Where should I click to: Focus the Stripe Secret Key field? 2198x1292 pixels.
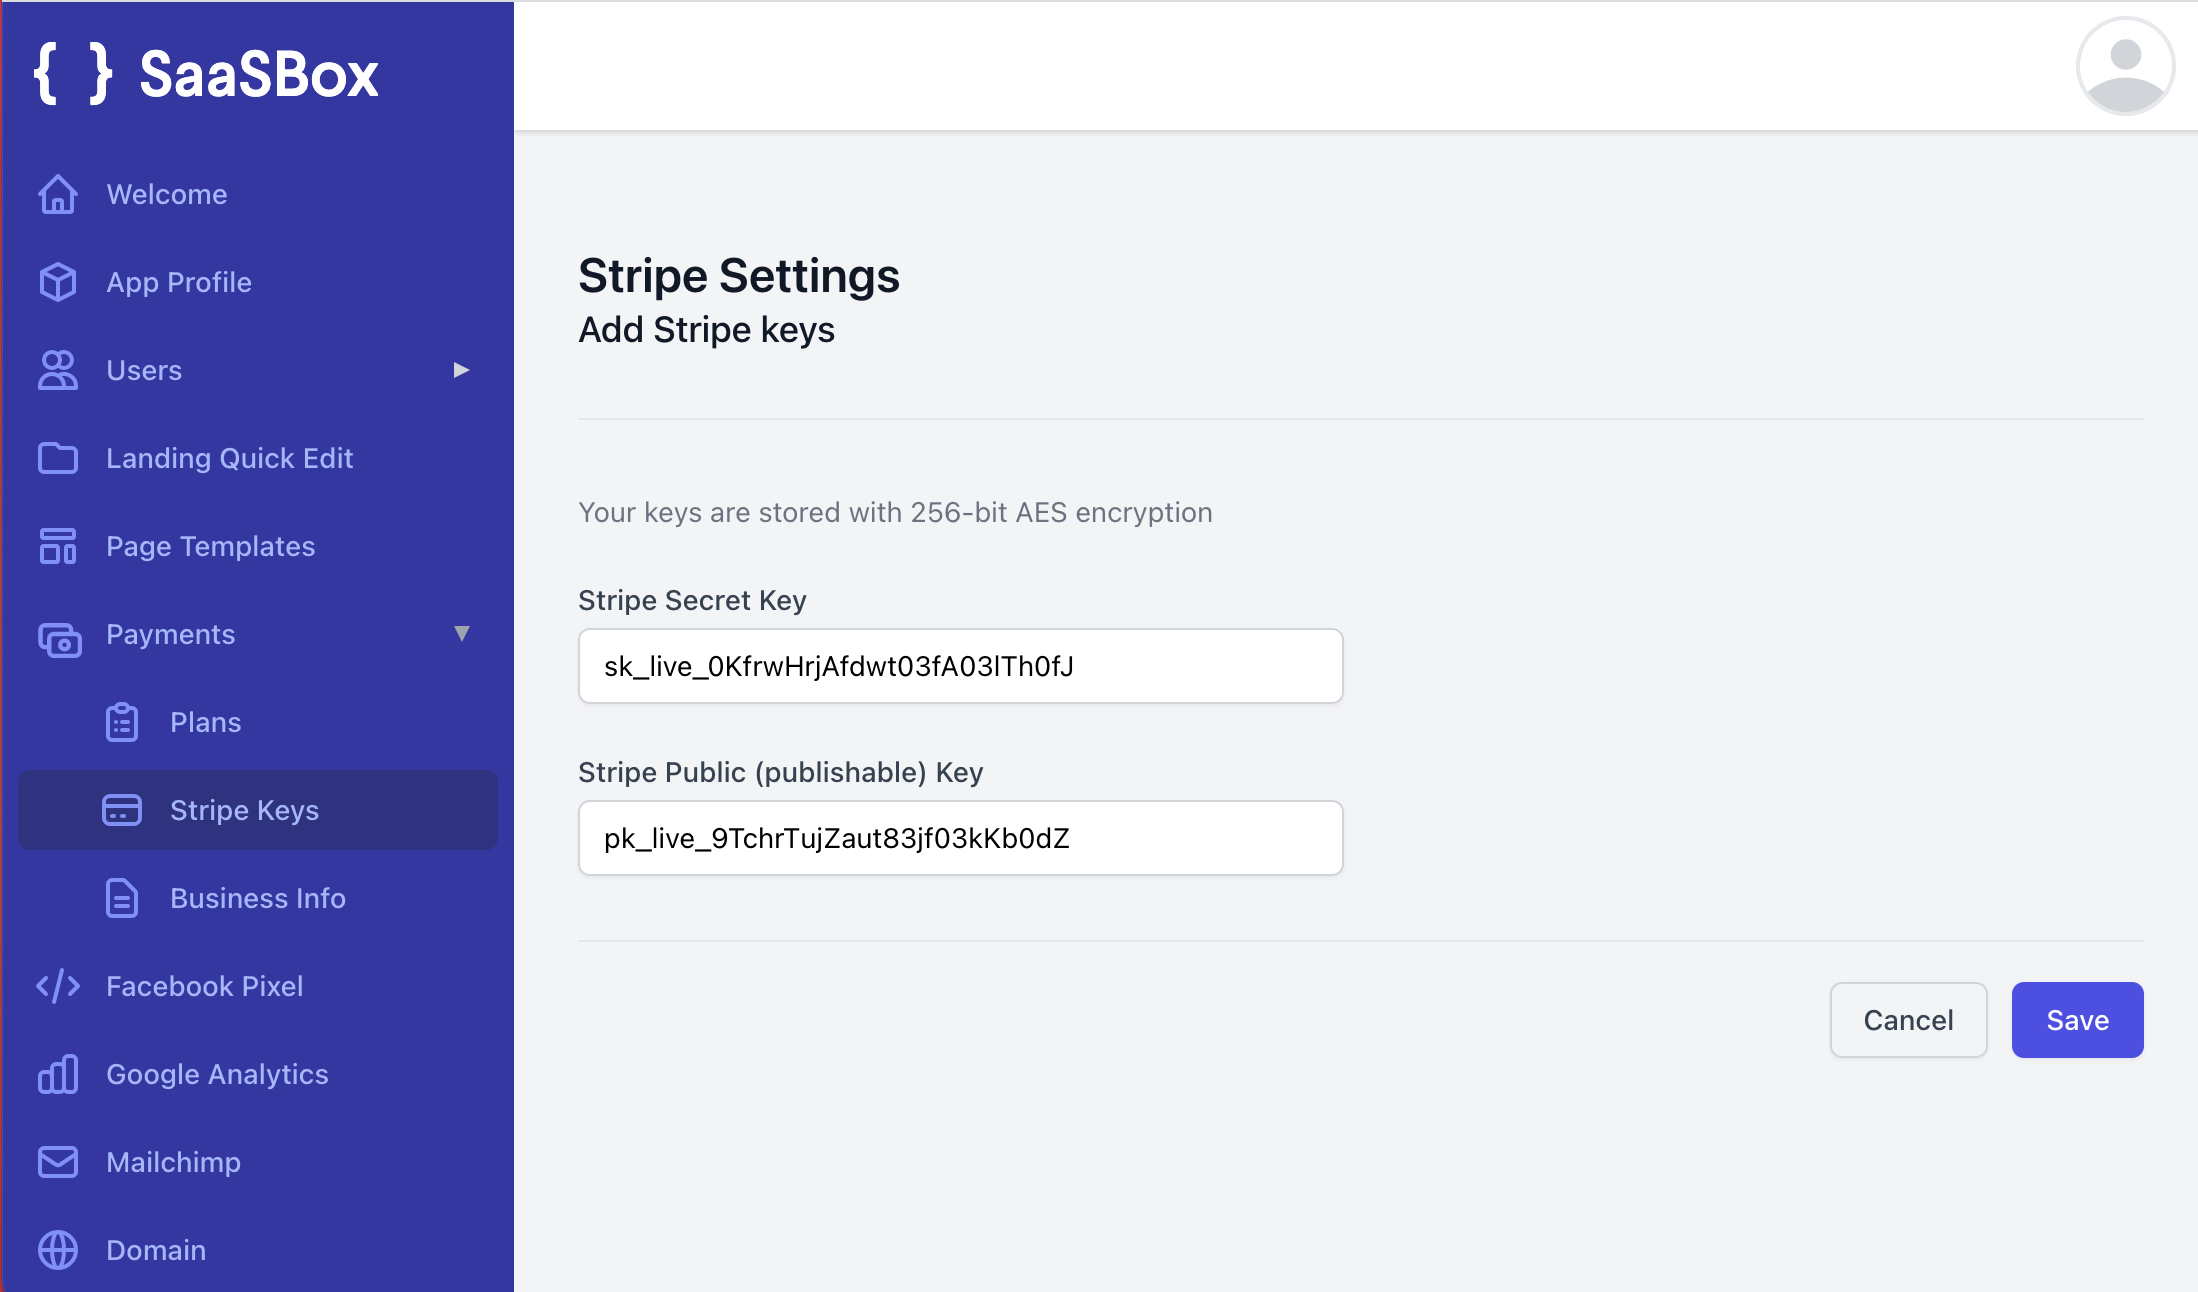(960, 666)
